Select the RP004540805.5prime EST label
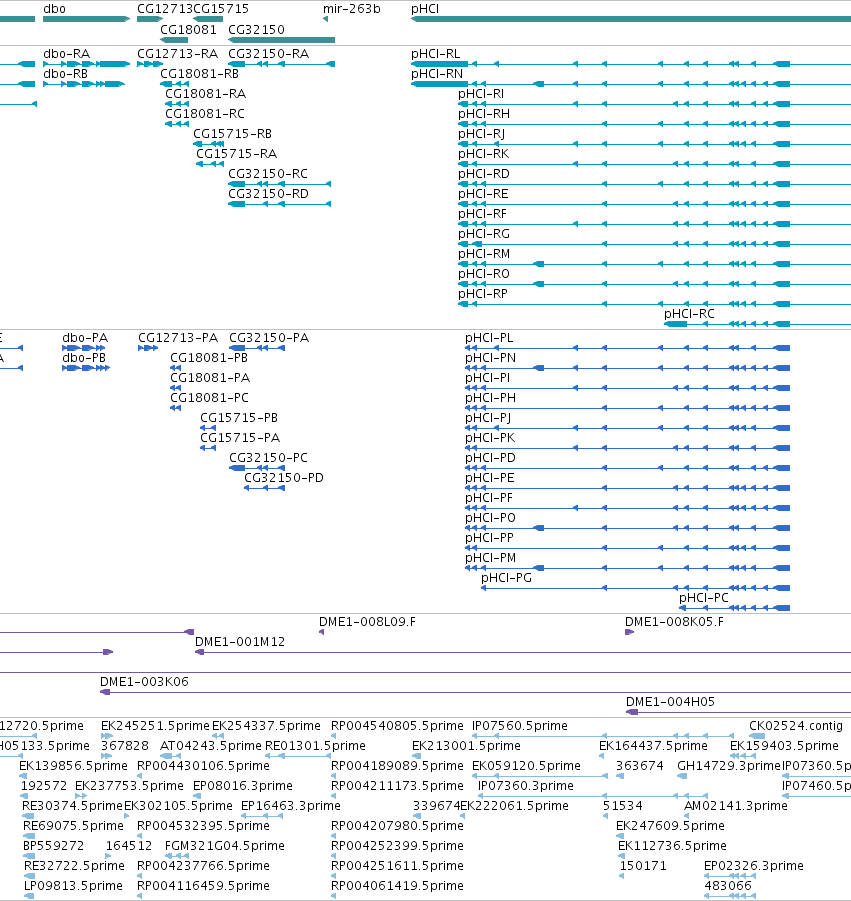This screenshot has height=901, width=851. [397, 726]
